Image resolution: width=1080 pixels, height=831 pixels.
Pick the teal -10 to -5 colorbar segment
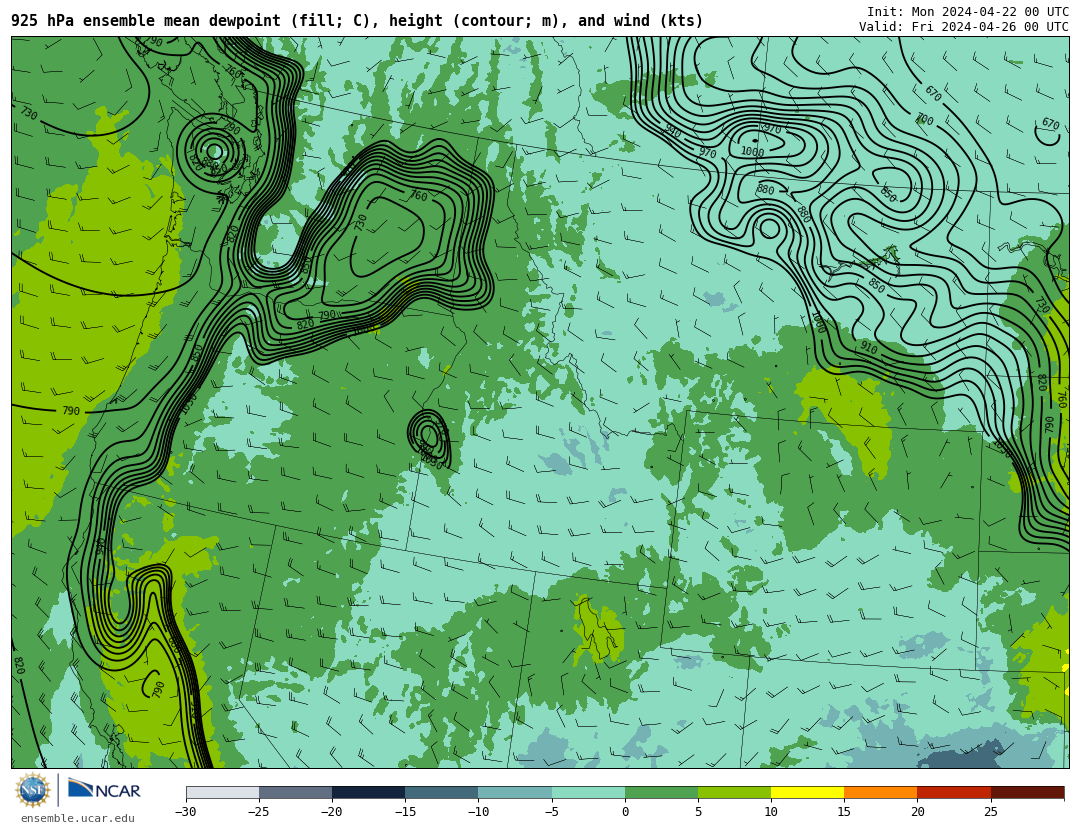[x=515, y=793]
